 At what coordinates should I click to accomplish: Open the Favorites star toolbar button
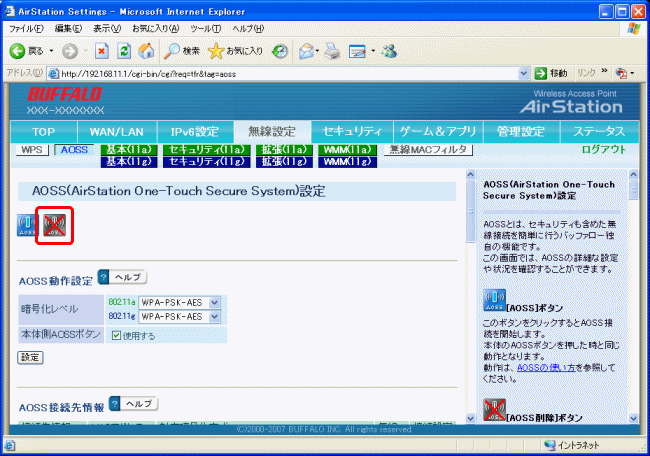[235, 51]
